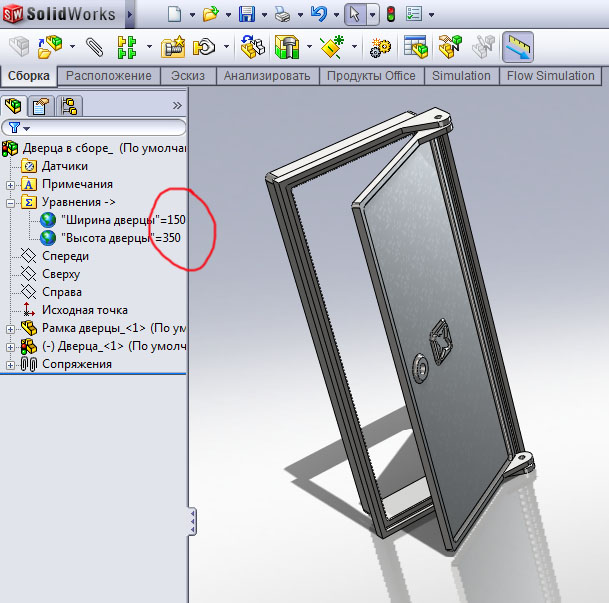Collapse the Уравнения tree node
This screenshot has height=603, width=609.
[11, 203]
